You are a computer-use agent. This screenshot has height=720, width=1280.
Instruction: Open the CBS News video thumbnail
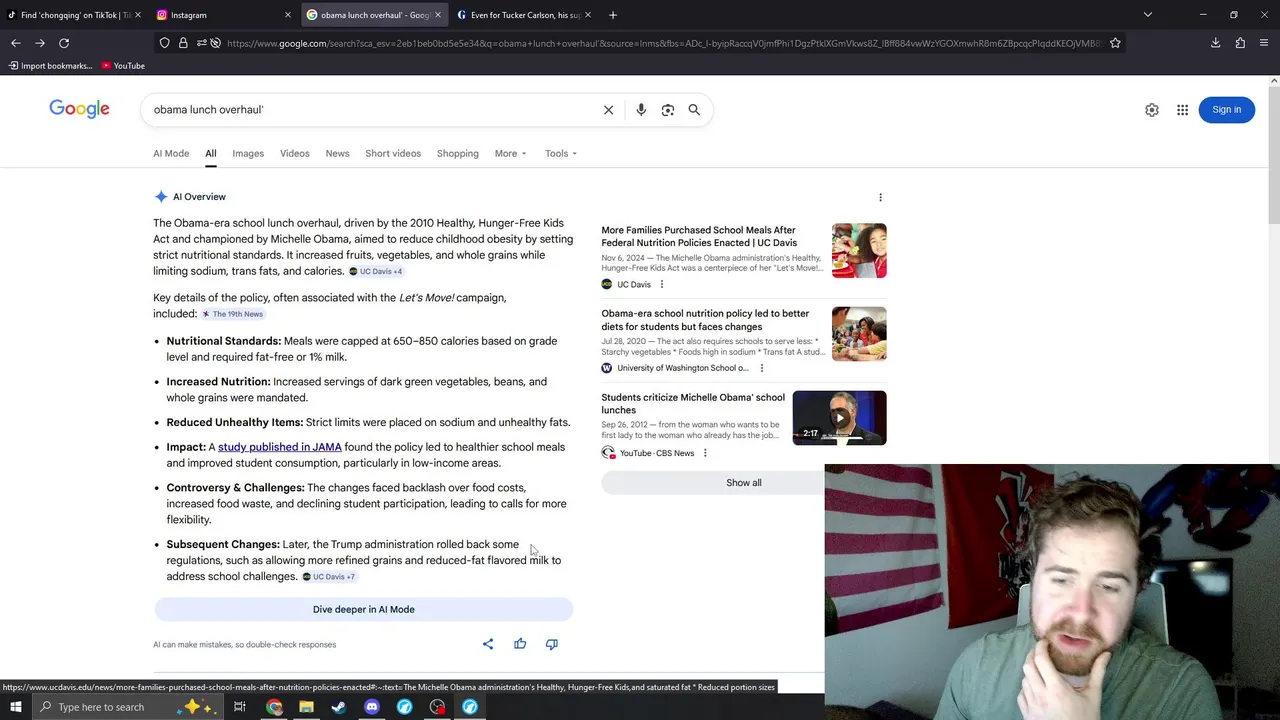coord(839,418)
